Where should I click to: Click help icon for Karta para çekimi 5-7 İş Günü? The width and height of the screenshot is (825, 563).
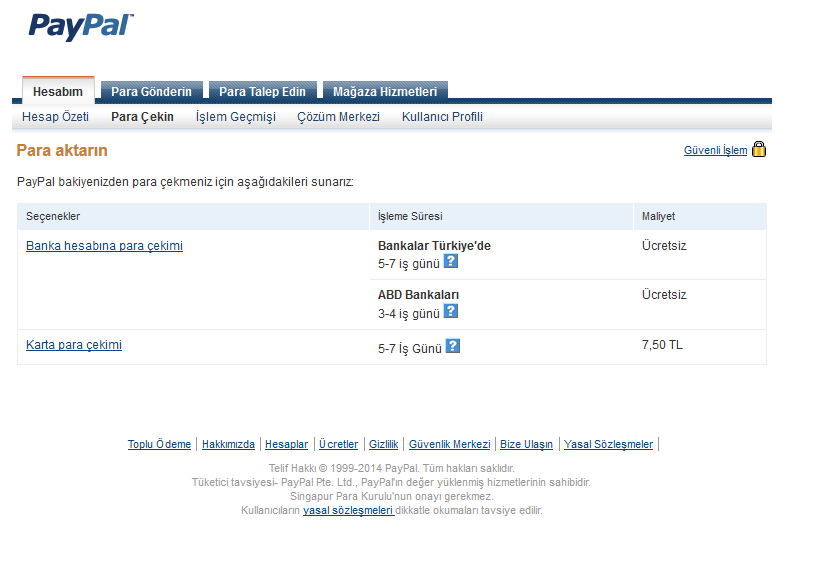(x=452, y=346)
